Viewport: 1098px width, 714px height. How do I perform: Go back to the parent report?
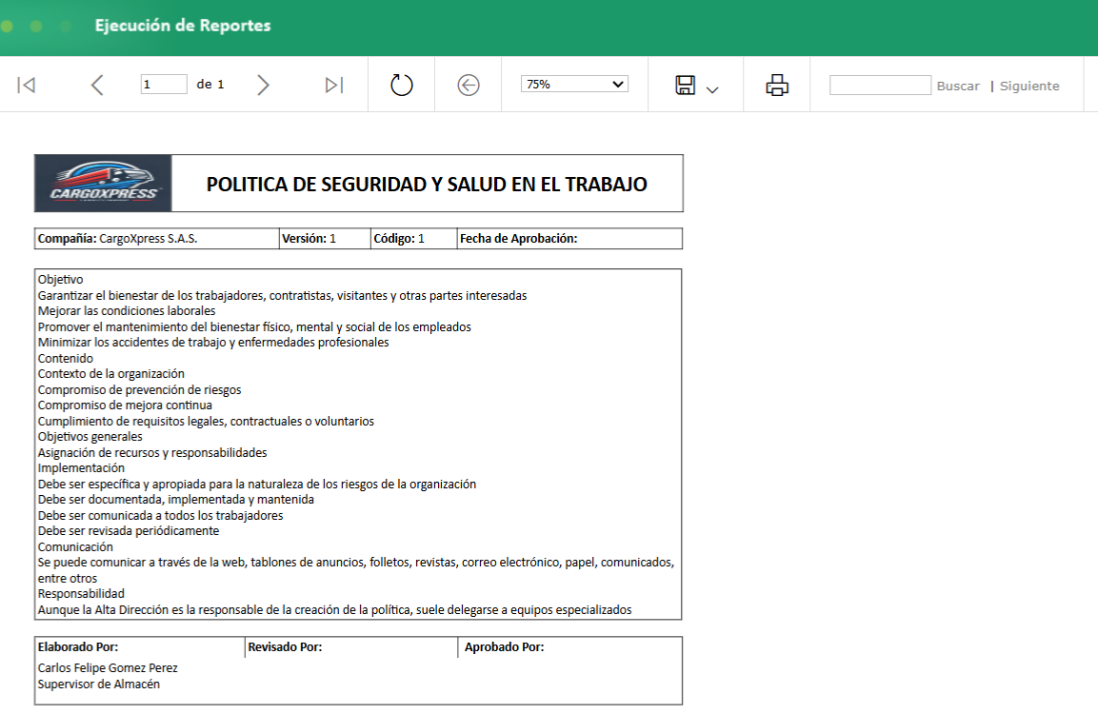(x=468, y=84)
